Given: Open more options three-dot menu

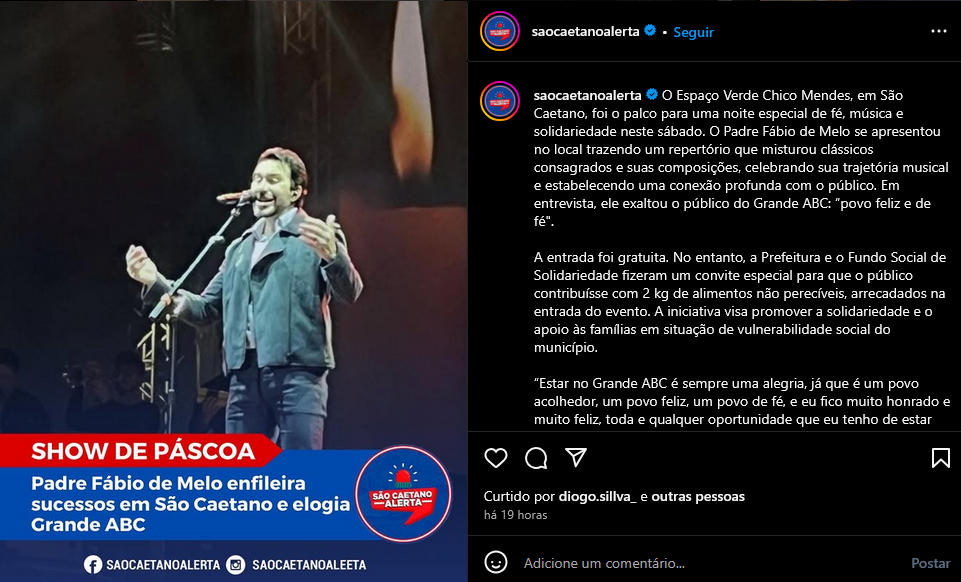Looking at the screenshot, I should pos(939,31).
